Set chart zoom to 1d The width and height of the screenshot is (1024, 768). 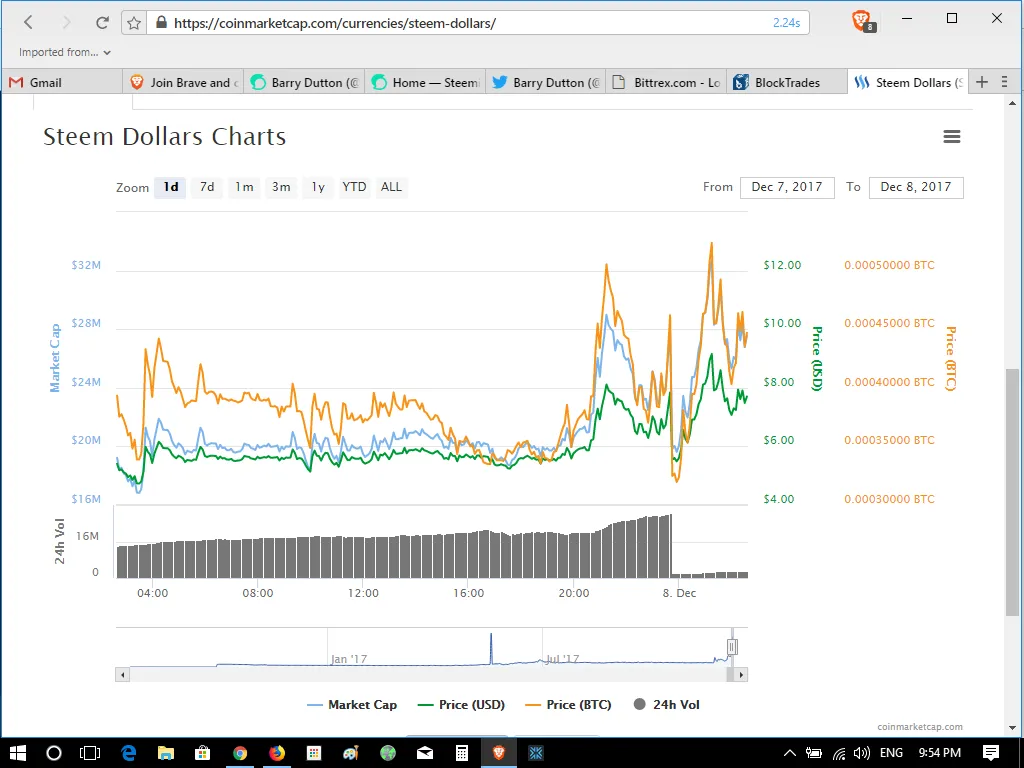[x=170, y=187]
